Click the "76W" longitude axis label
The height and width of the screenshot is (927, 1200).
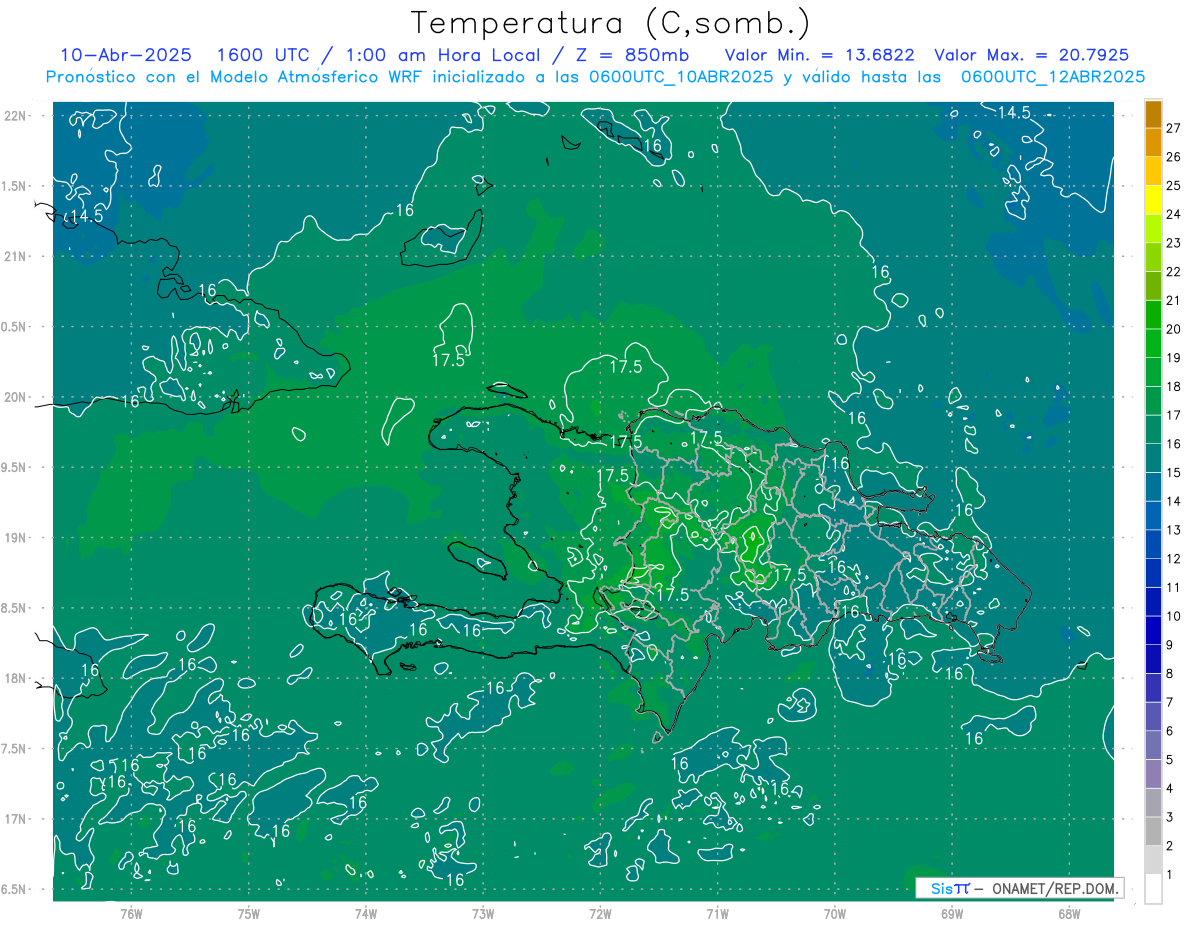point(131,913)
